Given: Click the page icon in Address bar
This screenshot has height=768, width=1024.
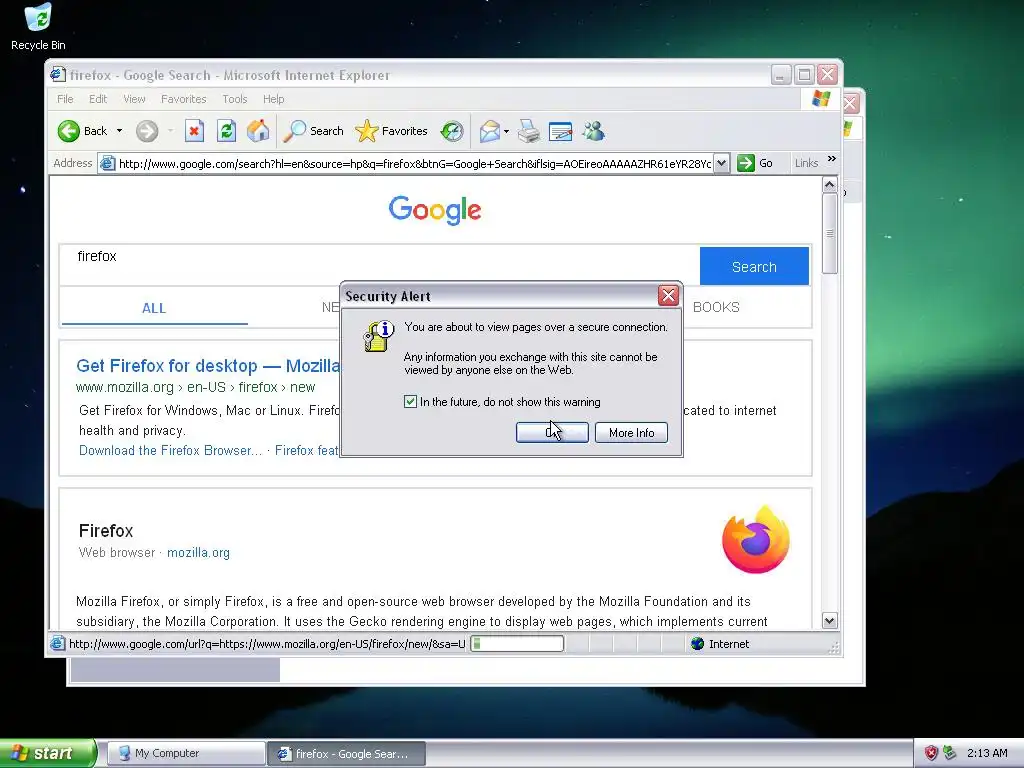Looking at the screenshot, I should click(x=107, y=163).
